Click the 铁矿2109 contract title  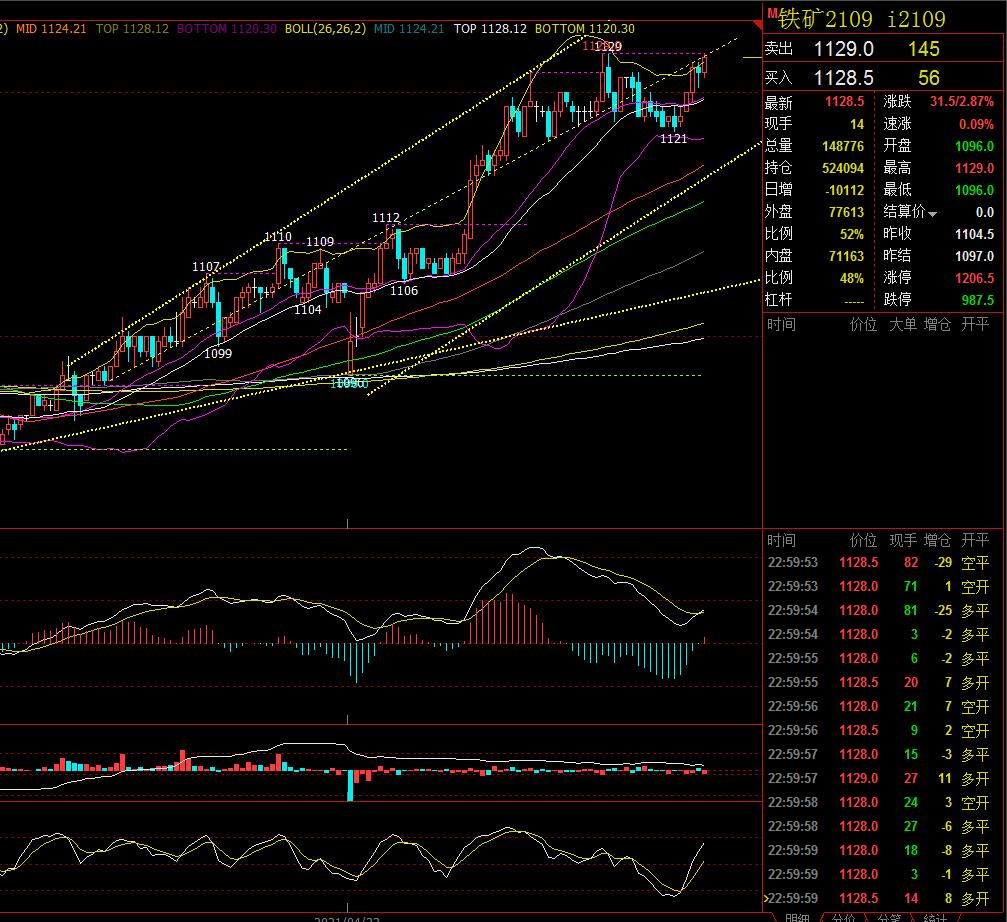[825, 19]
